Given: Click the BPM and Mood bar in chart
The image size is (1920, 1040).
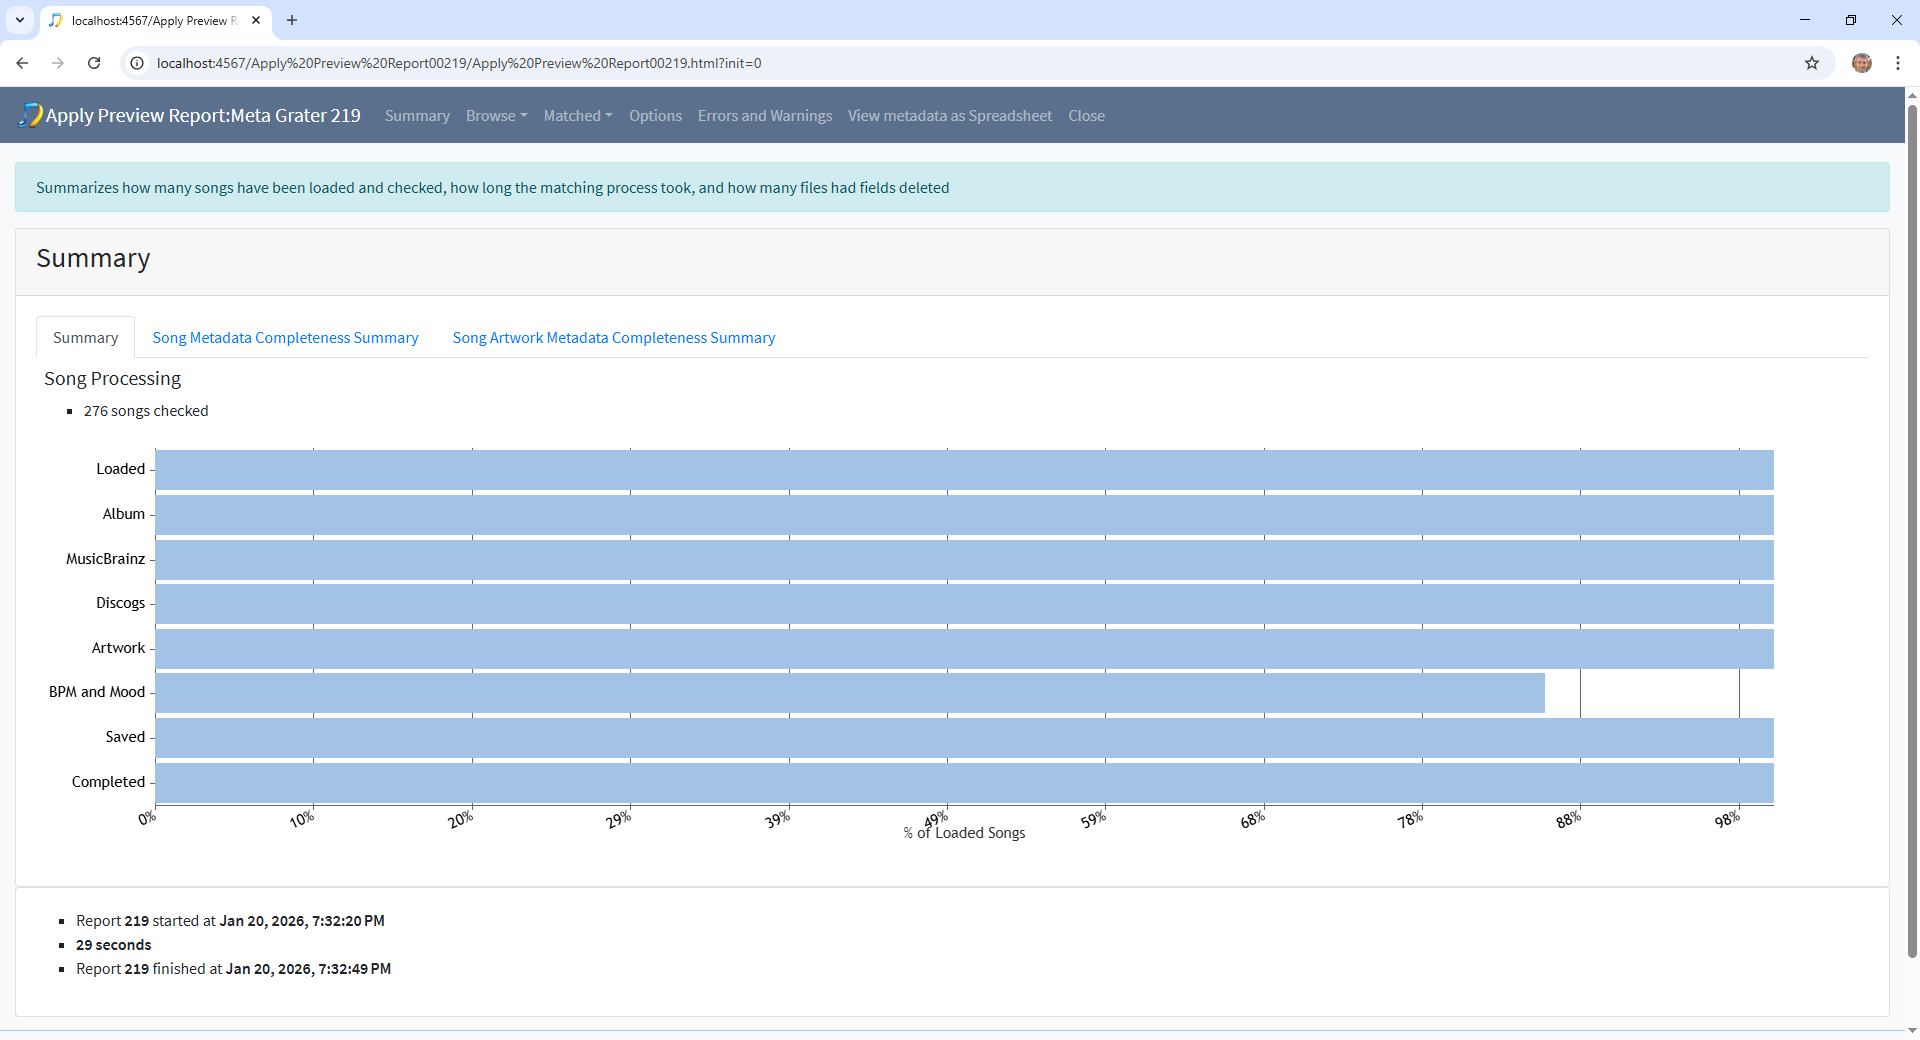Looking at the screenshot, I should pos(850,693).
